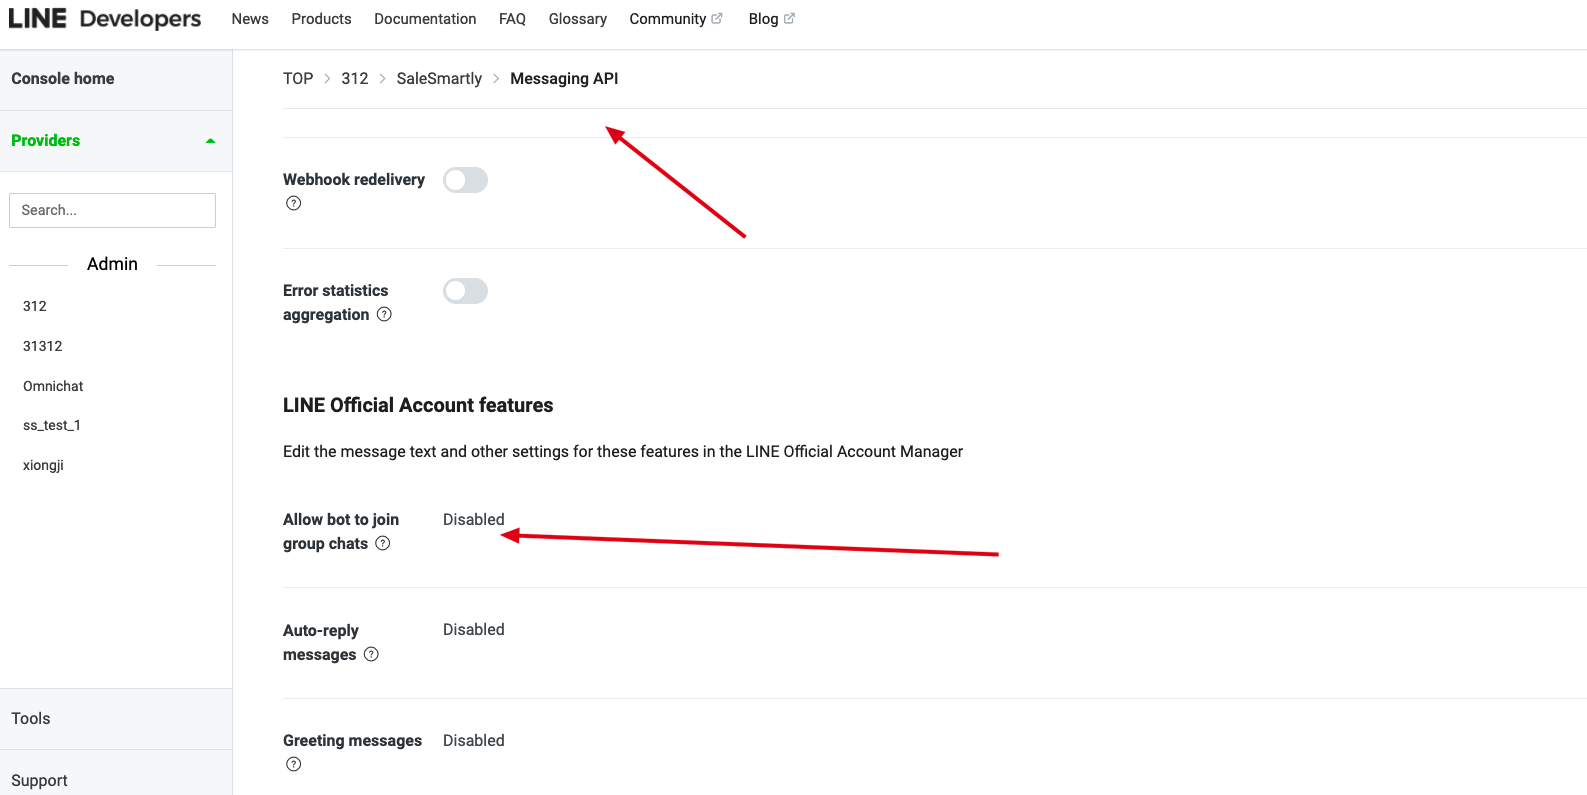Click the LINE Developers logo
This screenshot has height=795, width=1587.
104,19
